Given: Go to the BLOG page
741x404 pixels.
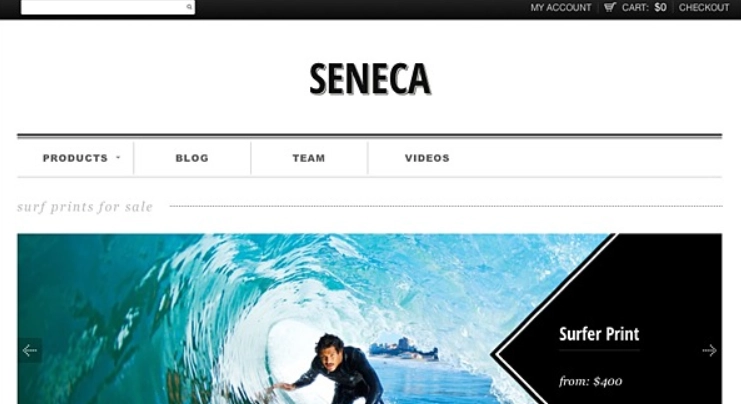Looking at the screenshot, I should pos(192,158).
